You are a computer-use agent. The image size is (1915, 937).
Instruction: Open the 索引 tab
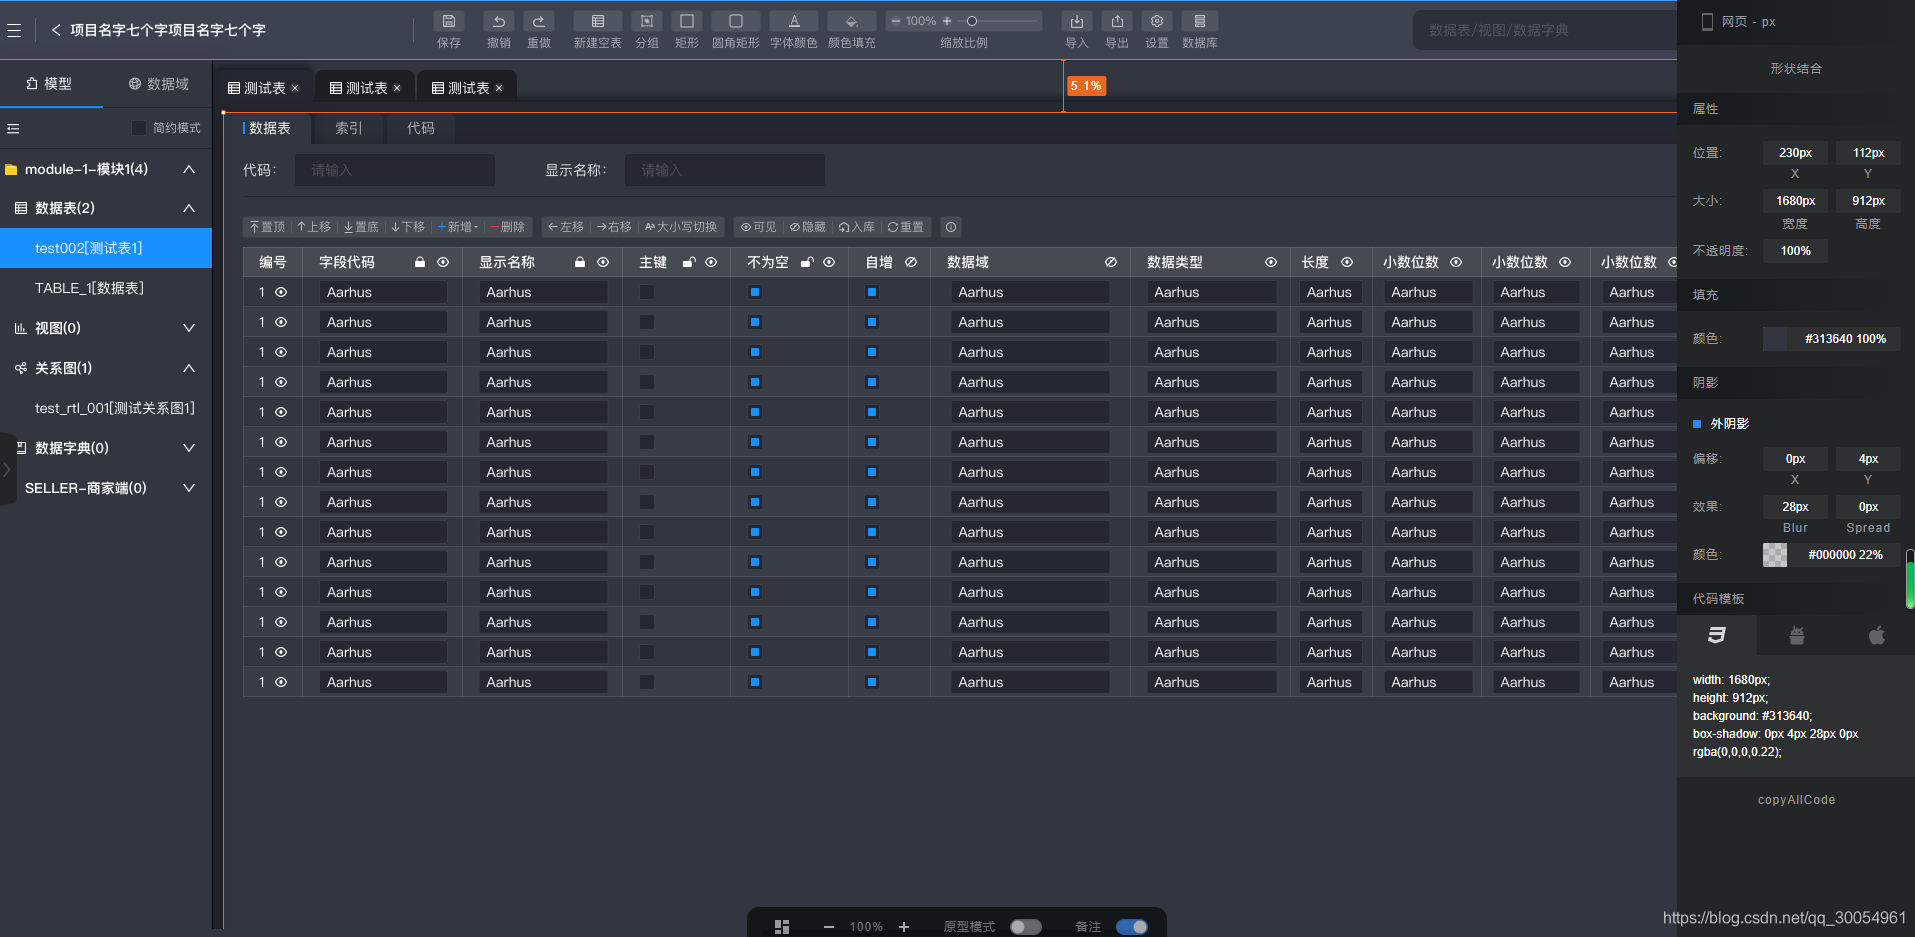coord(349,128)
